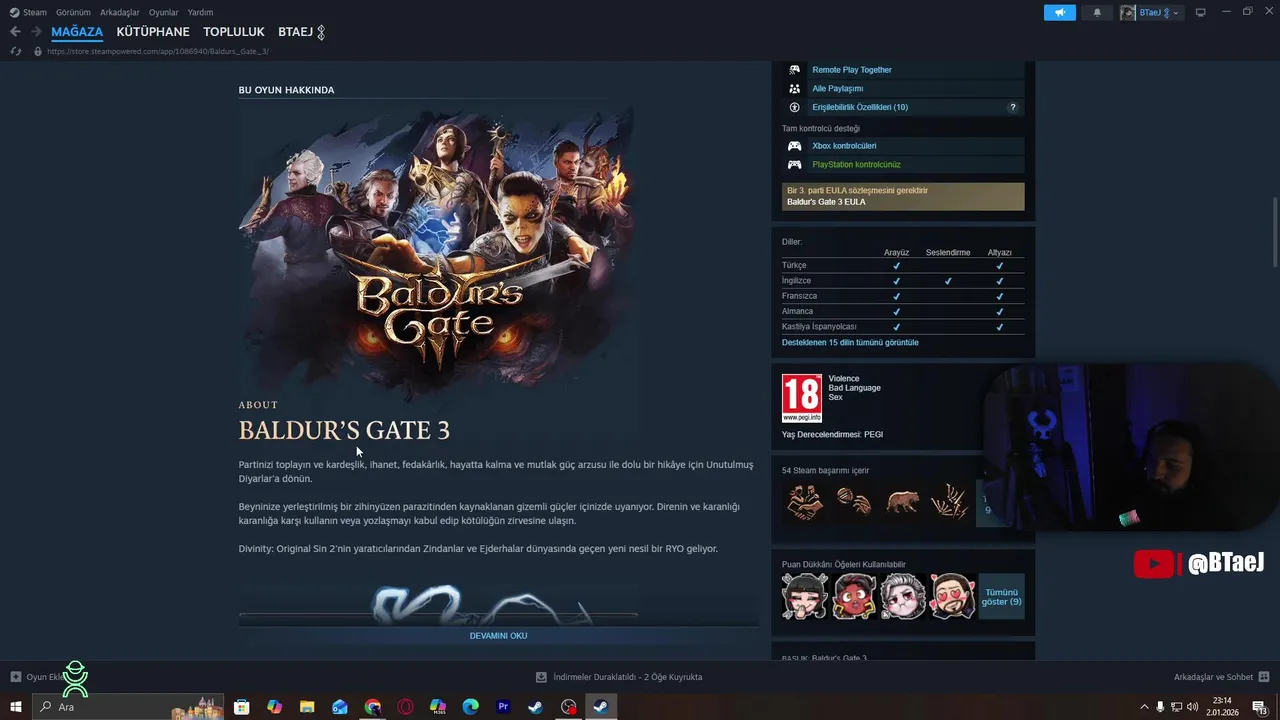Open Microsoft Edge from the taskbar

coord(471,707)
